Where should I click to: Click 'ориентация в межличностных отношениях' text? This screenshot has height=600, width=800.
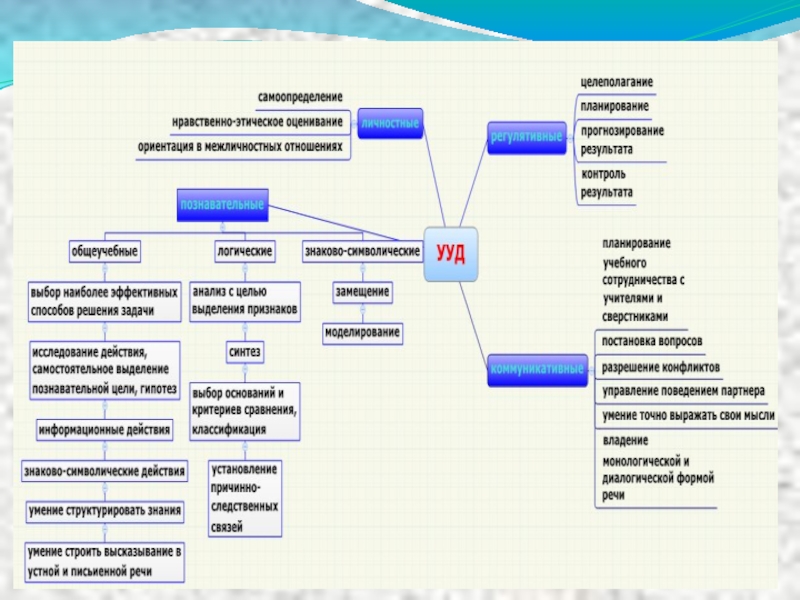click(x=240, y=147)
